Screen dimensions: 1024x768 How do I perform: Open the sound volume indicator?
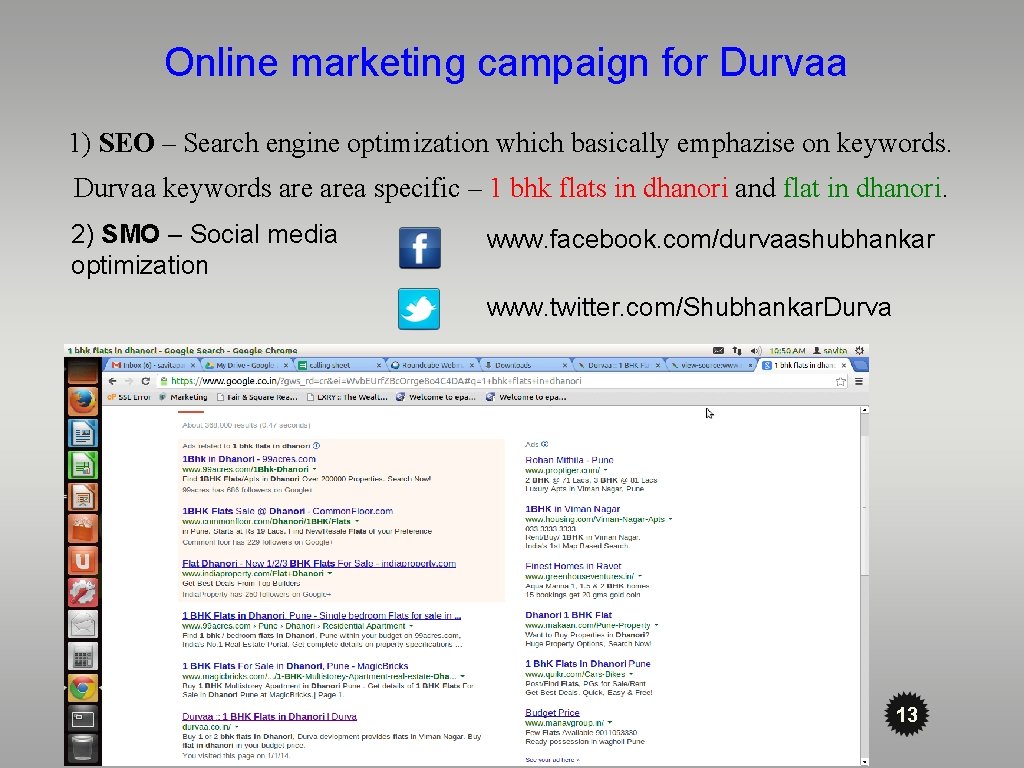click(x=756, y=351)
